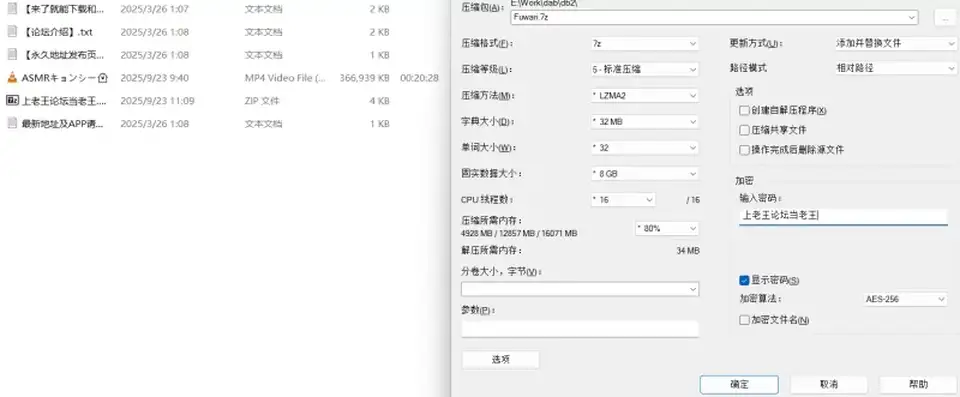Viewport: 960px width, 397px height.
Task: Select the VLC icon of ASMR video file
Action: (x=12, y=78)
